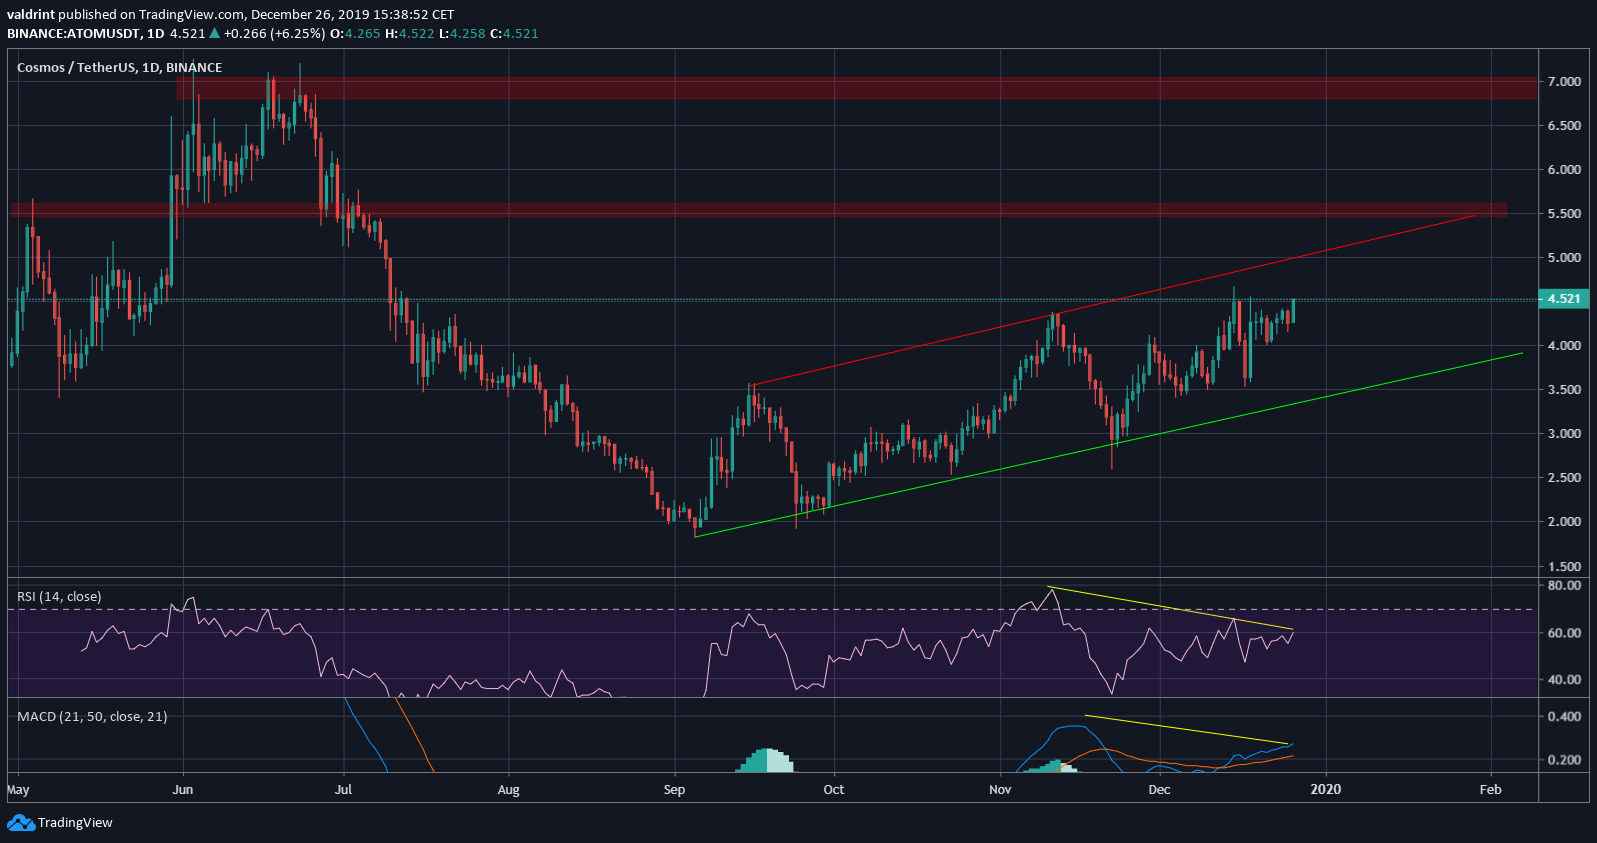The image size is (1597, 843).
Task: Click the 6.000 price axis label
Action: point(1564,169)
